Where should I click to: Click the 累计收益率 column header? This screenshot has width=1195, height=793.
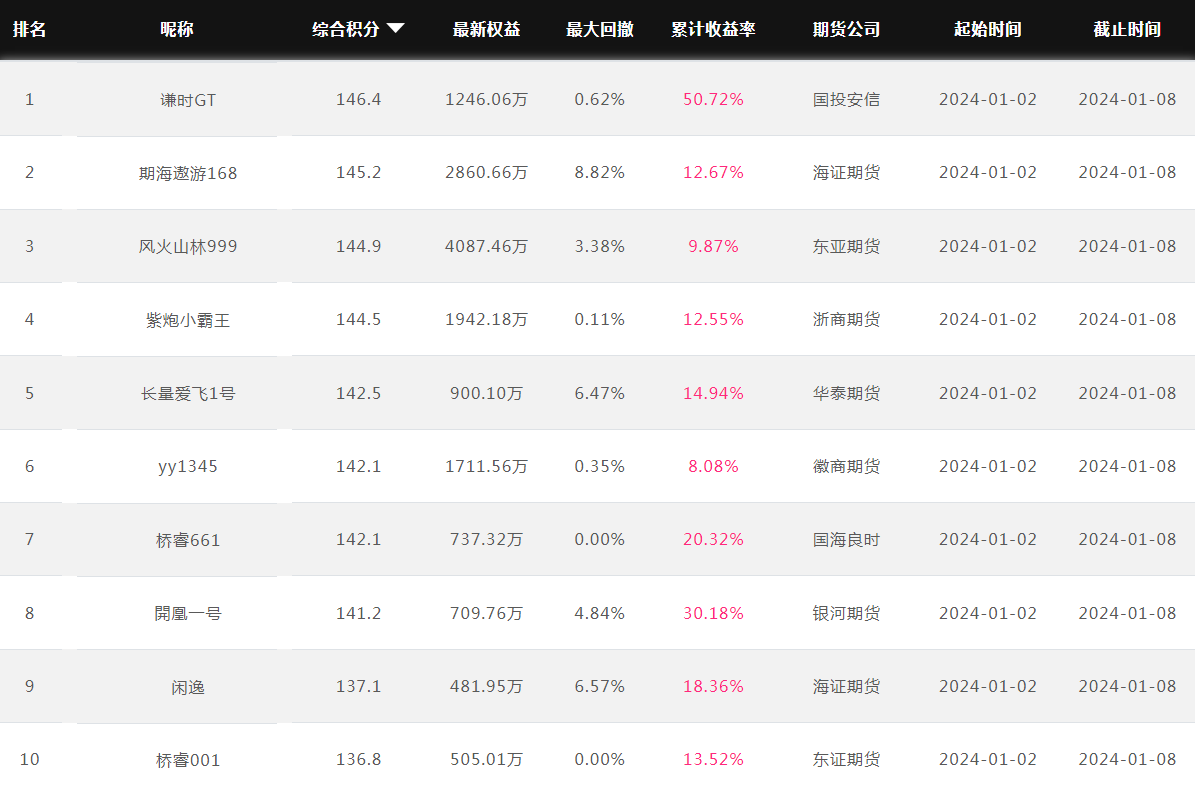(713, 29)
